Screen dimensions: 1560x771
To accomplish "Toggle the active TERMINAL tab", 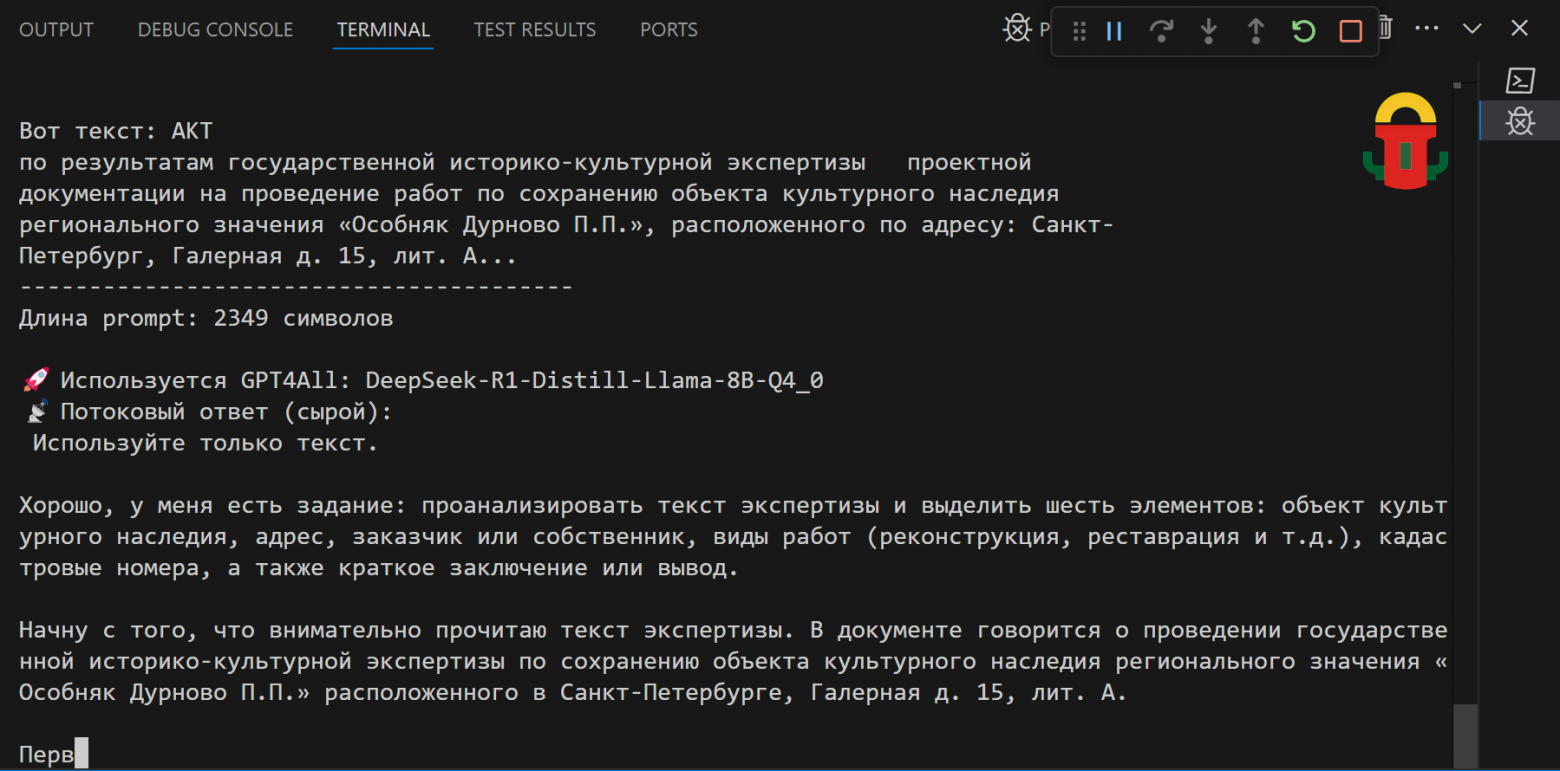I will [383, 29].
